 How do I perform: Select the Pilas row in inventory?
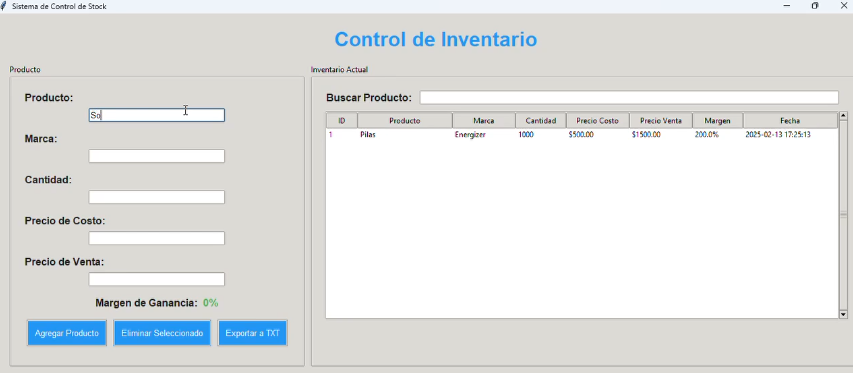point(582,134)
